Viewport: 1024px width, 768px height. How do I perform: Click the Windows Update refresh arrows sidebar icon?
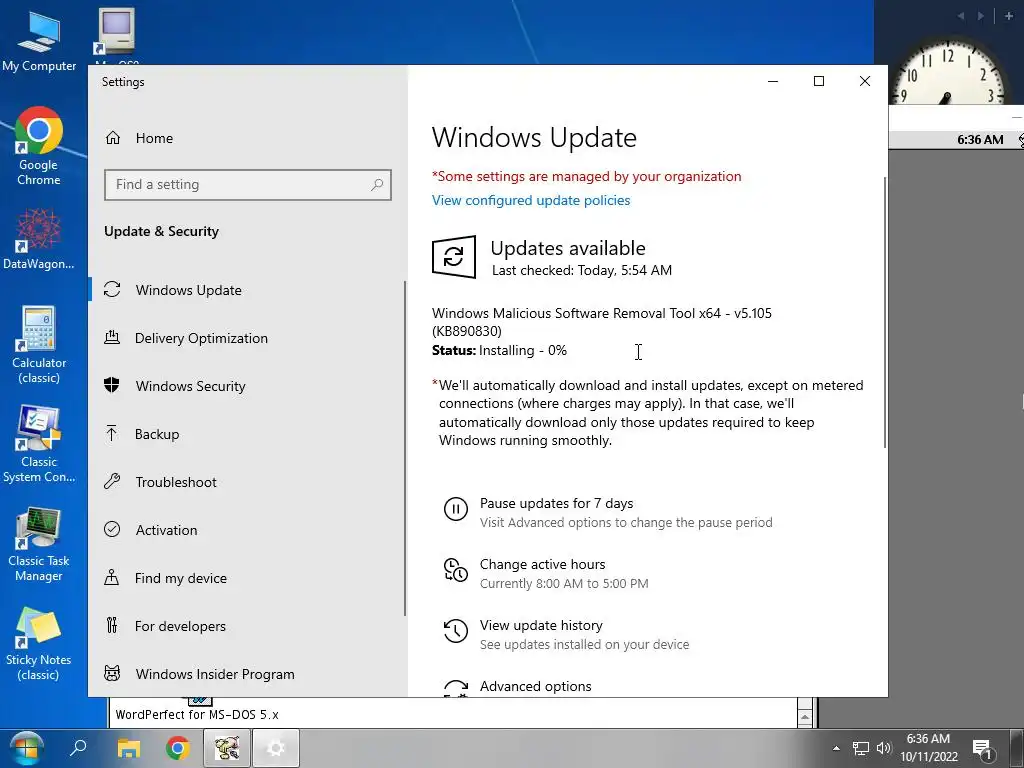point(112,289)
